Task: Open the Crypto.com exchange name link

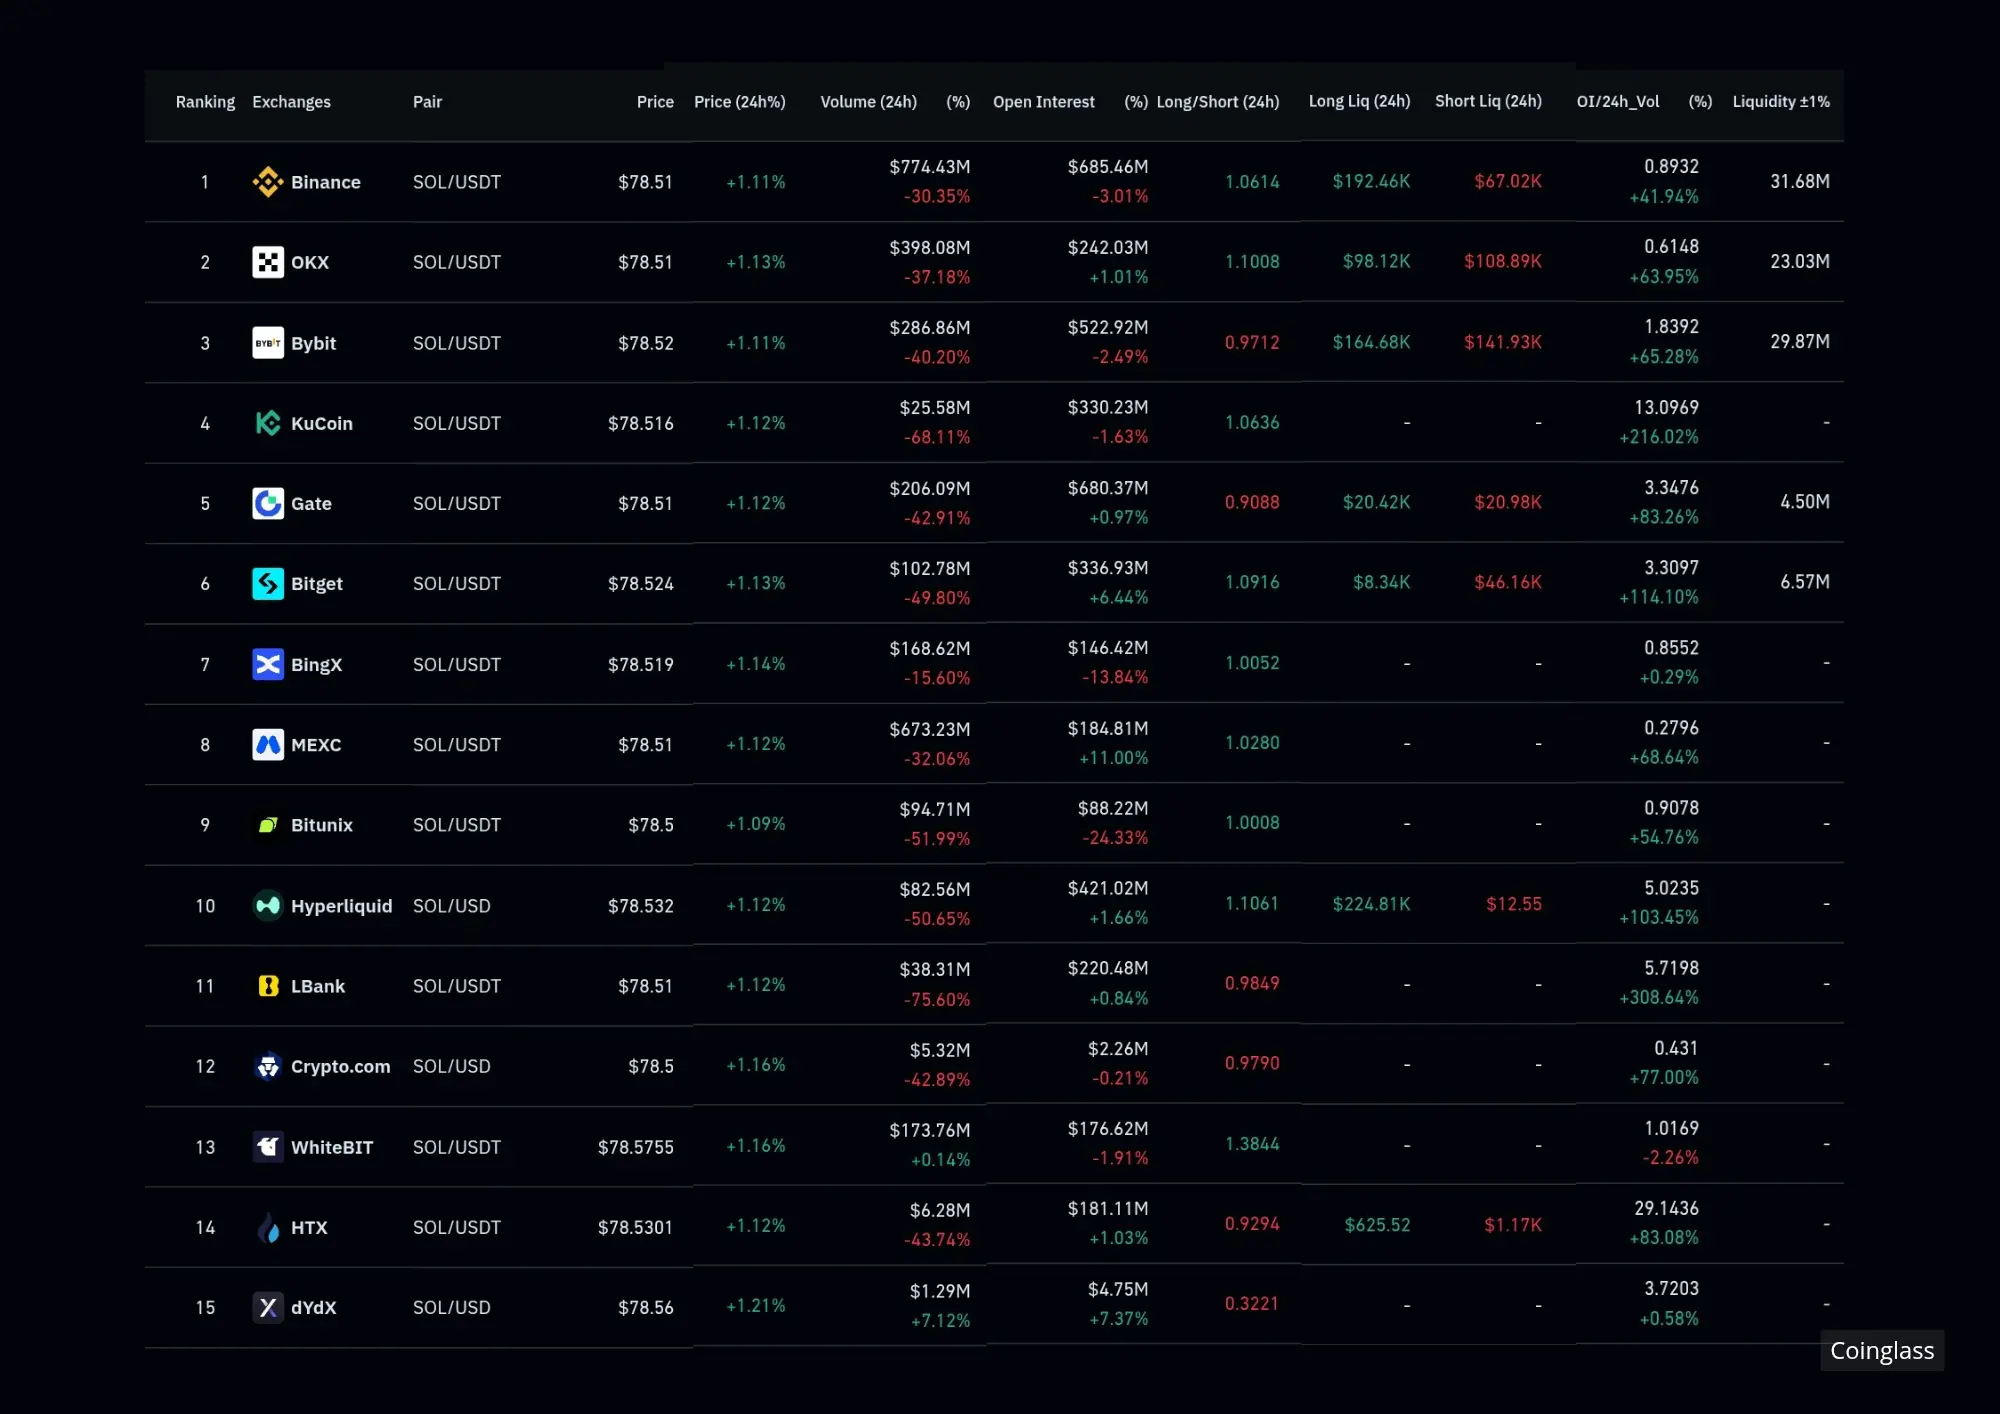Action: click(340, 1066)
